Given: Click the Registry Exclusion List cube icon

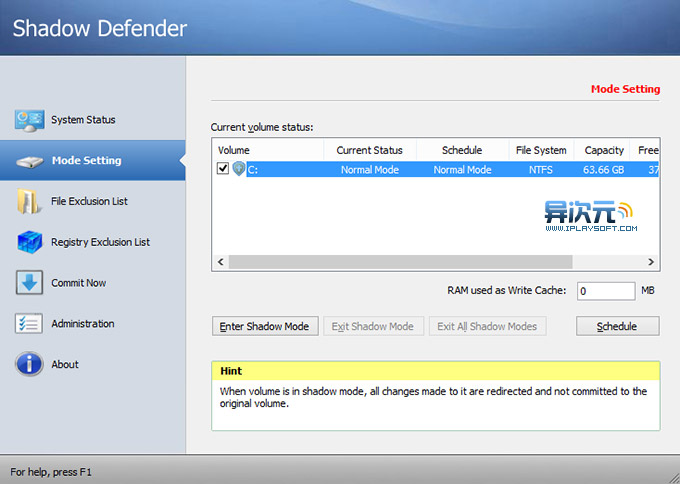Looking at the screenshot, I should pos(29,242).
